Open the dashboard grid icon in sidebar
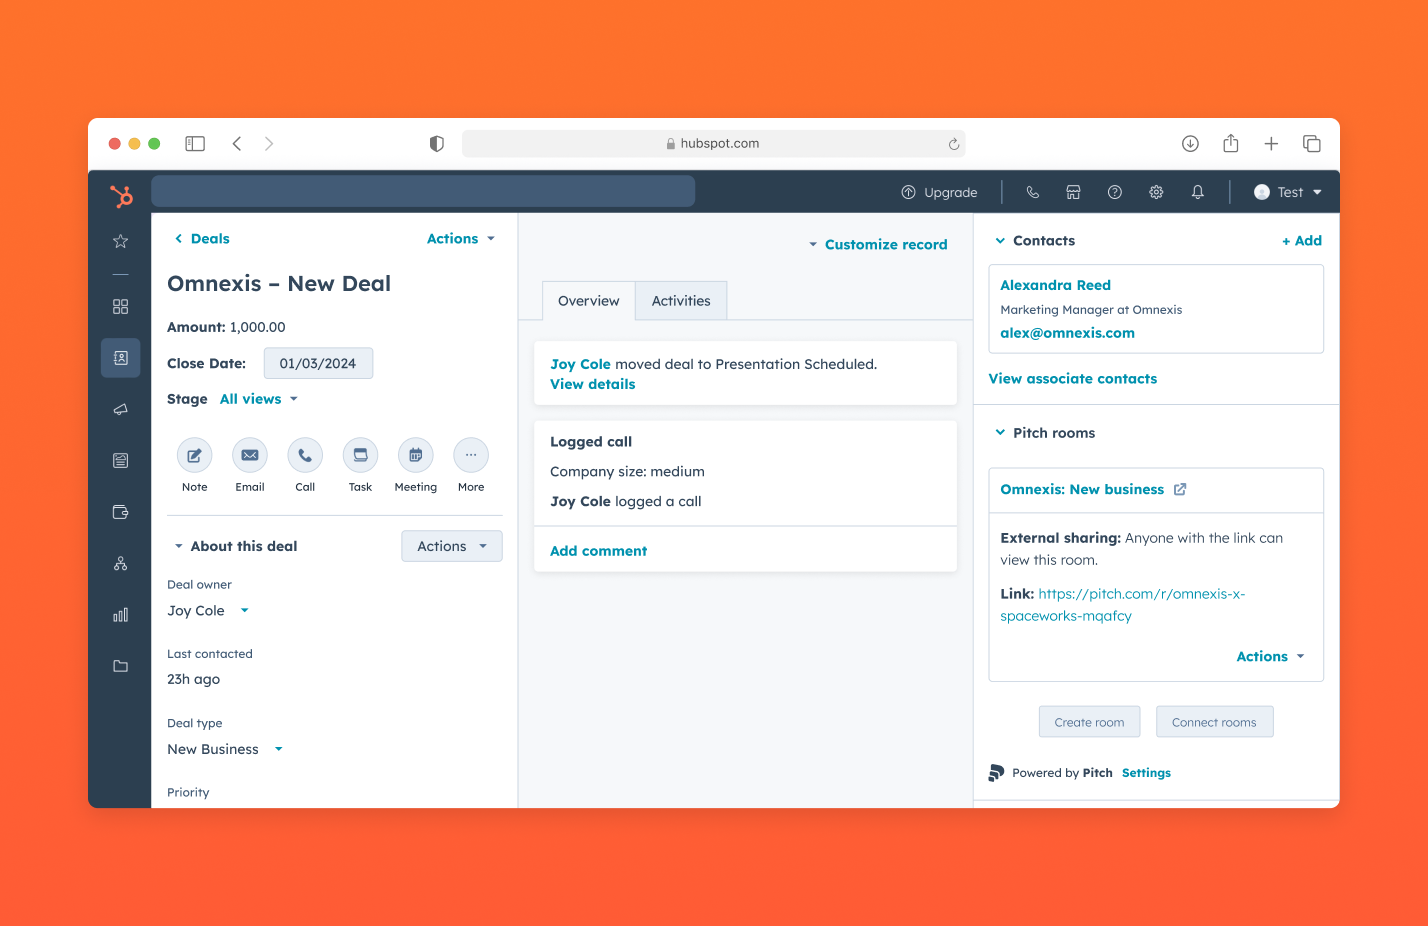Viewport: 1428px width, 926px height. (x=120, y=307)
